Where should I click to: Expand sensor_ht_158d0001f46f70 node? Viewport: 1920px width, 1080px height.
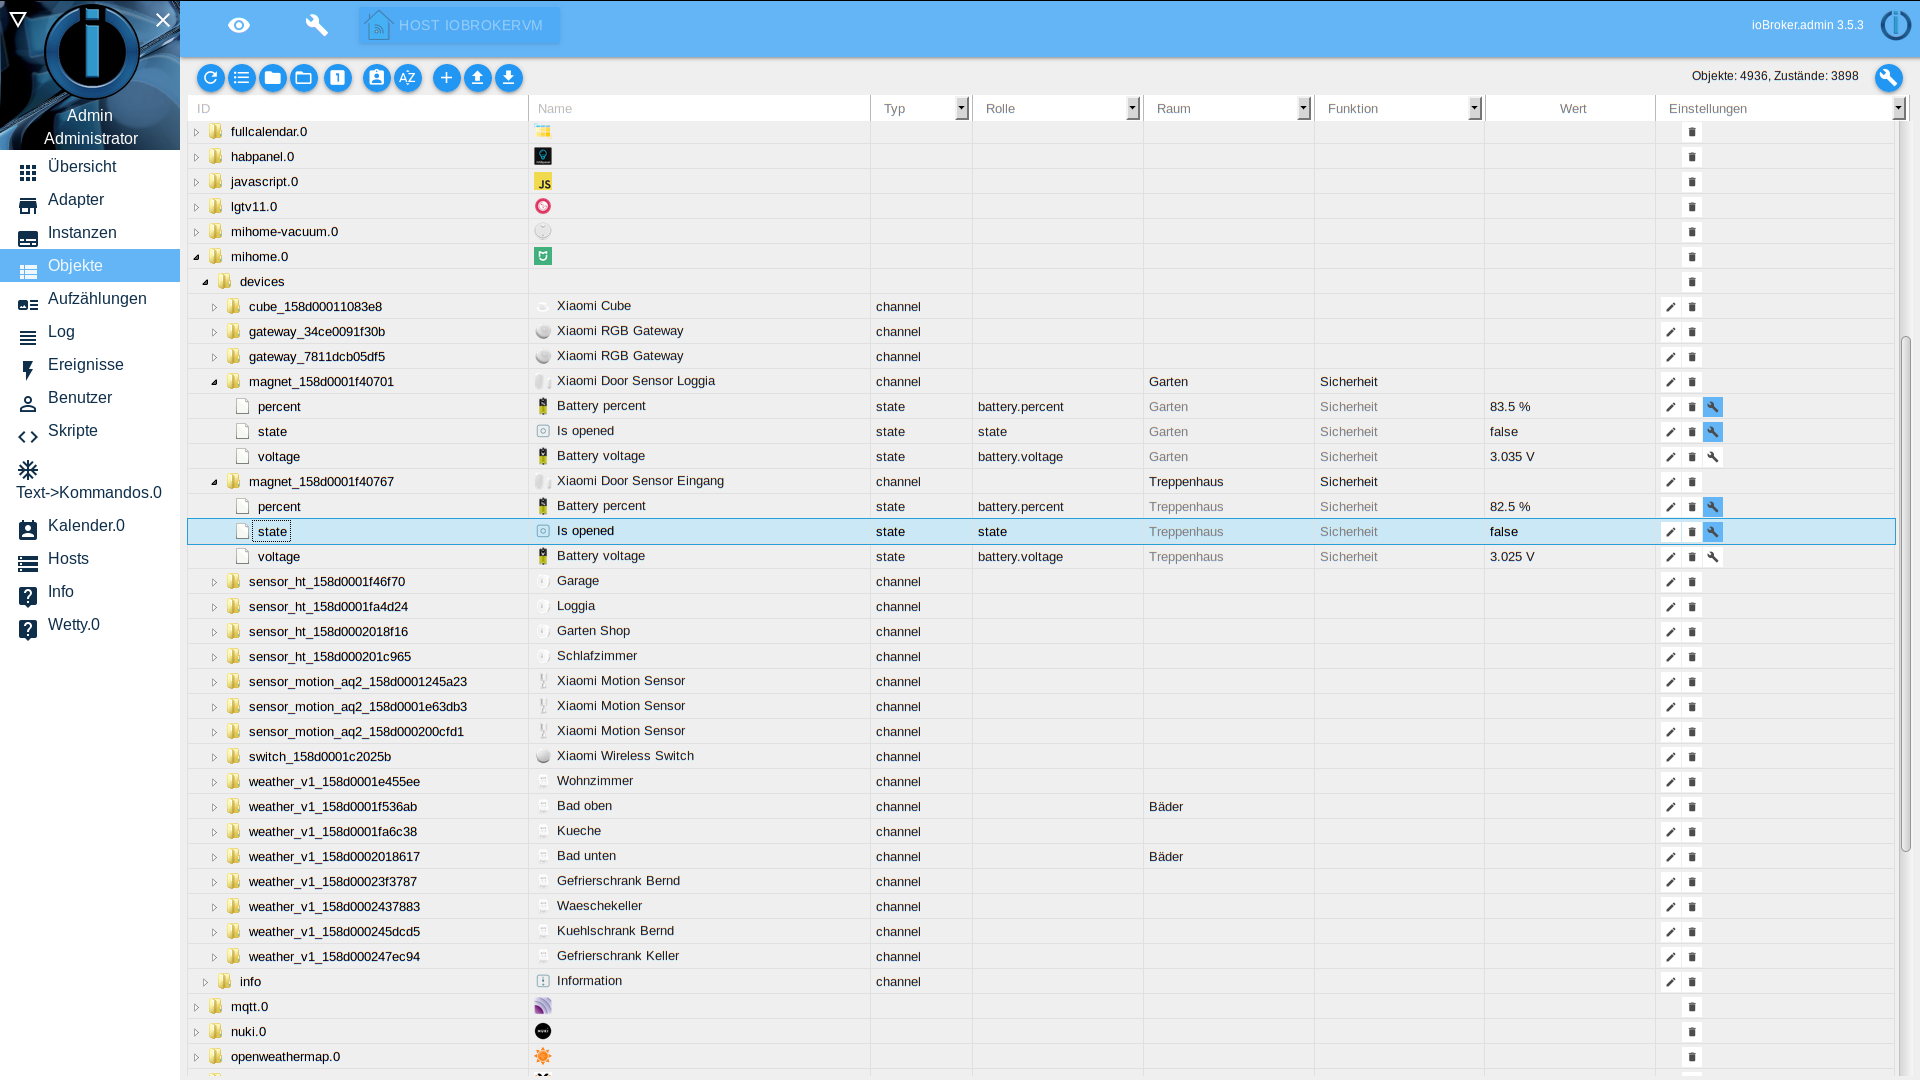pos(215,582)
